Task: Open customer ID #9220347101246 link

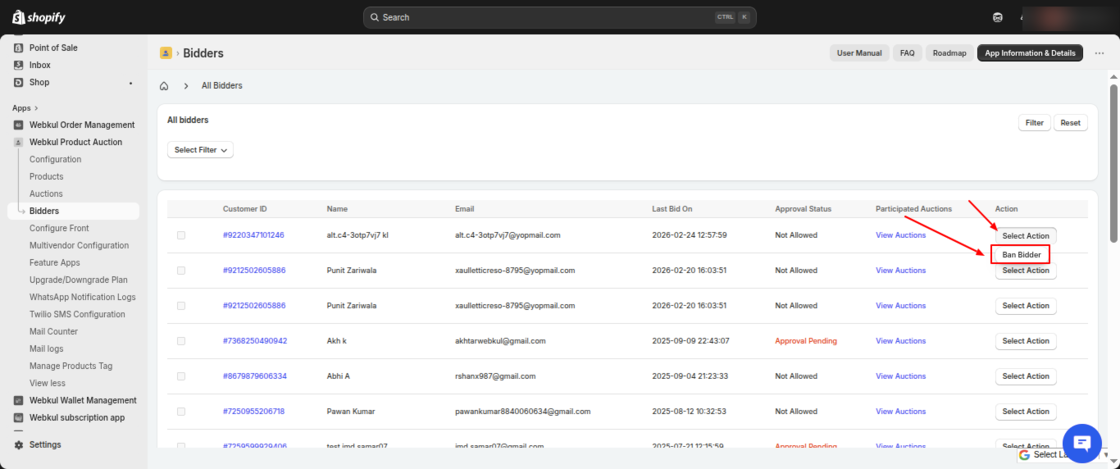Action: [x=254, y=235]
